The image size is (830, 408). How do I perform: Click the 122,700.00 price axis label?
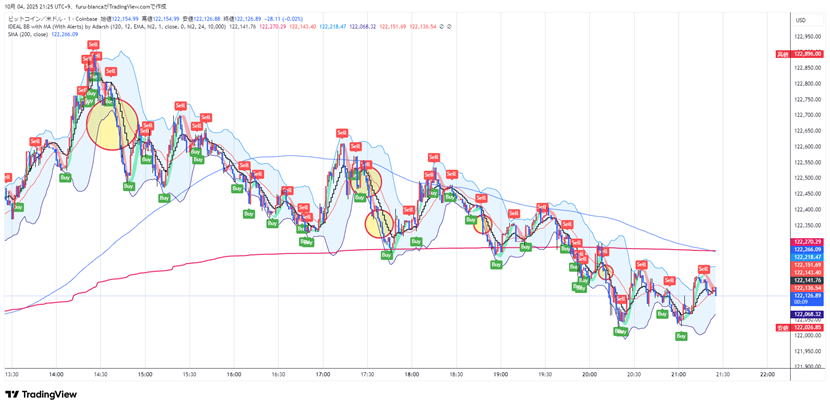pos(806,115)
